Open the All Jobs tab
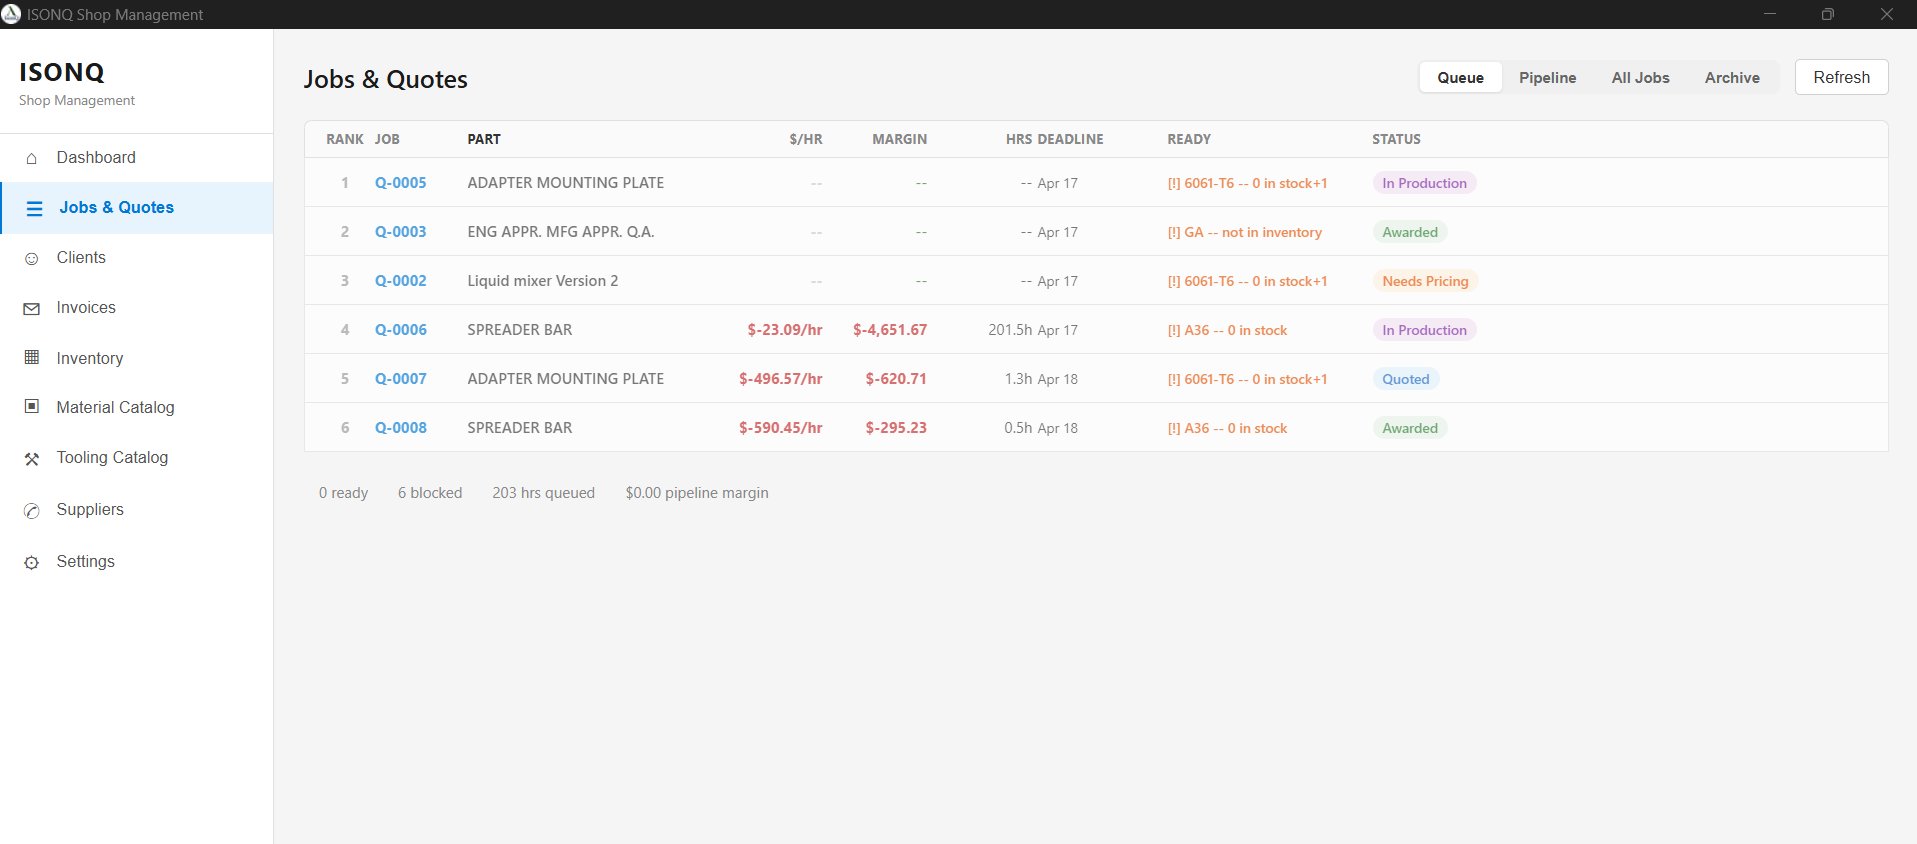 click(x=1640, y=78)
